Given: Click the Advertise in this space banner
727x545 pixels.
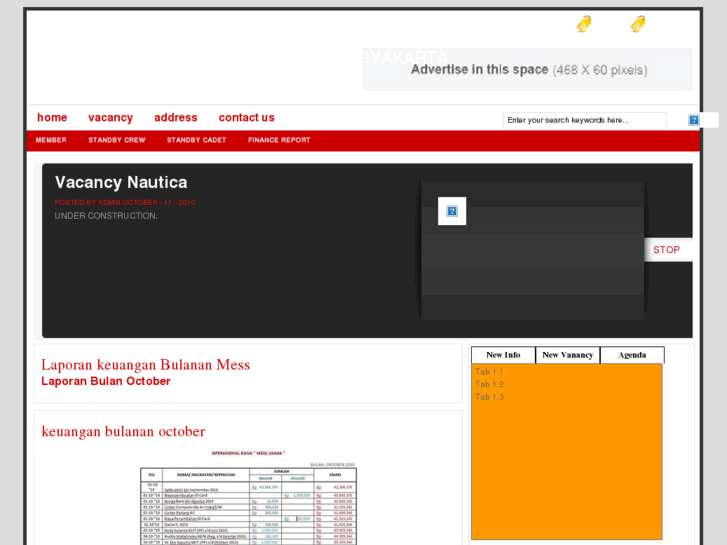Looking at the screenshot, I should (x=528, y=70).
